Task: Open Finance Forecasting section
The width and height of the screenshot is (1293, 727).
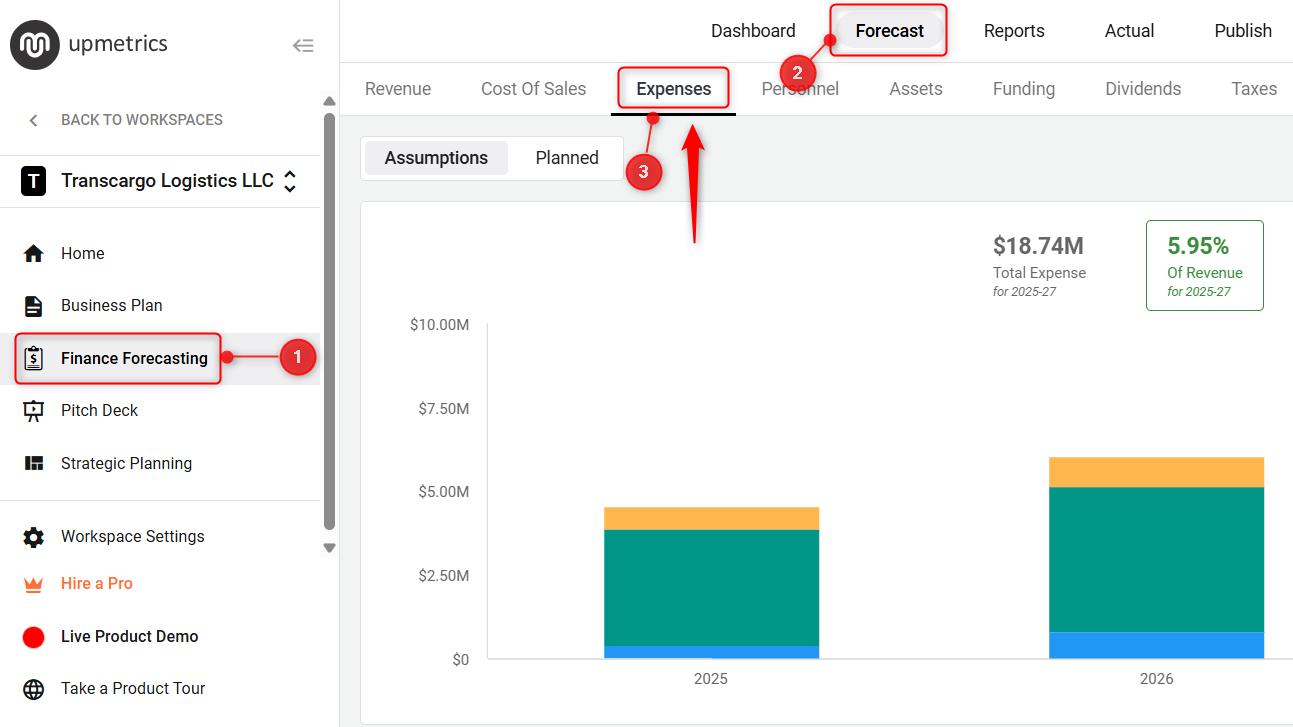Action: coord(134,358)
